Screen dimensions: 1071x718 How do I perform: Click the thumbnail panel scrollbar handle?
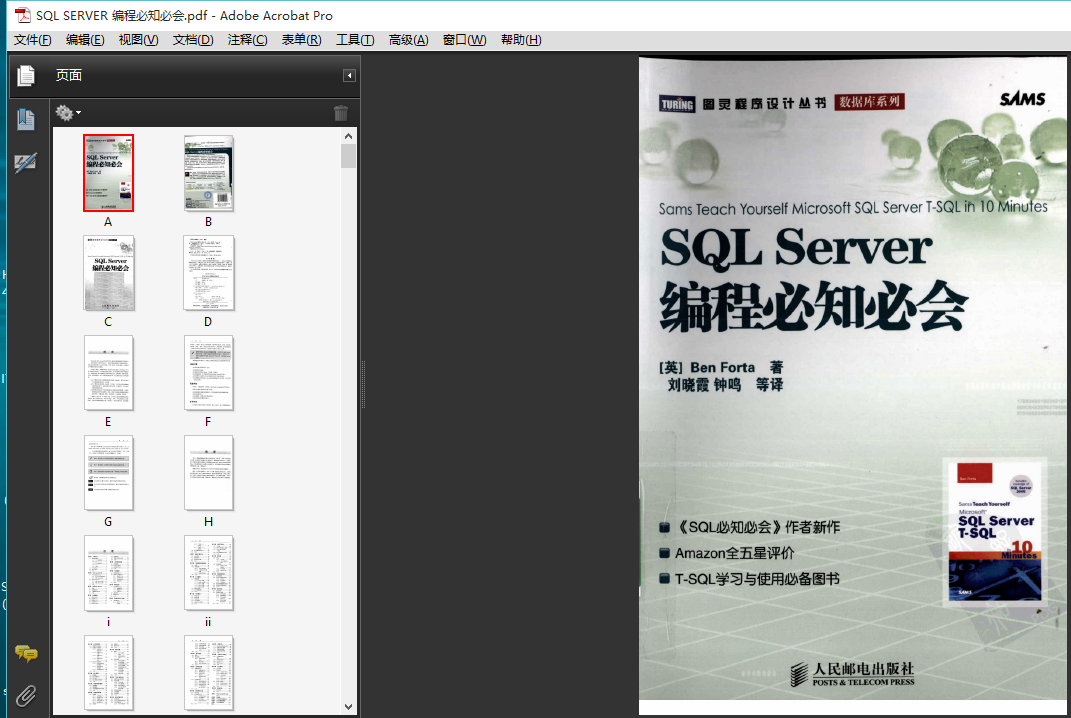point(348,156)
